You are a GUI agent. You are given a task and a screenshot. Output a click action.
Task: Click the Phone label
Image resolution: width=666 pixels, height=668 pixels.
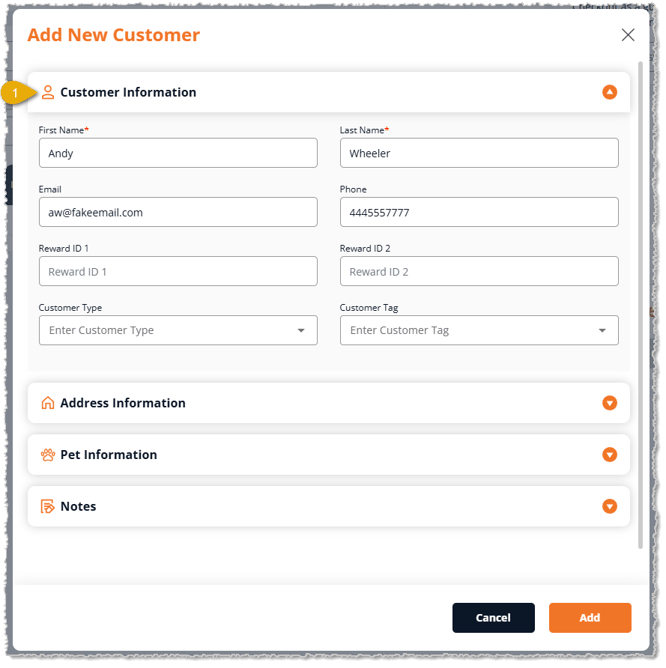[353, 190]
